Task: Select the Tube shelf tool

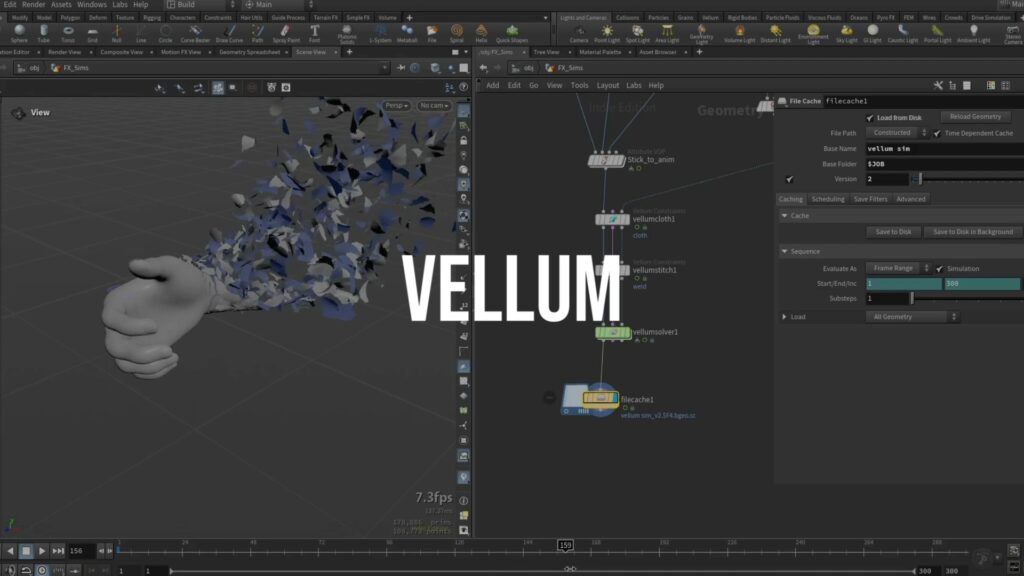Action: click(x=43, y=34)
